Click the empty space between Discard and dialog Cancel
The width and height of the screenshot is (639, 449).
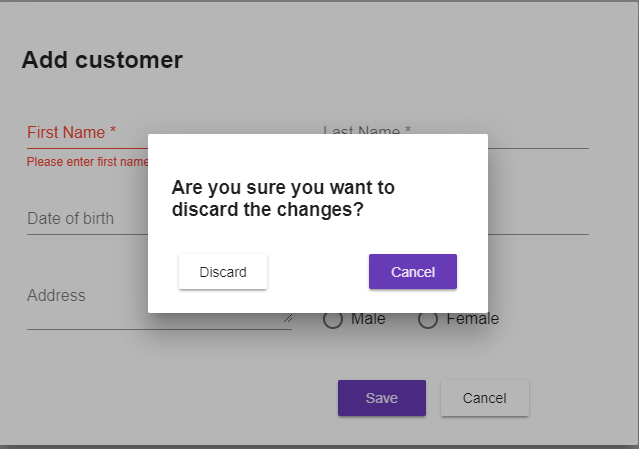(x=318, y=272)
